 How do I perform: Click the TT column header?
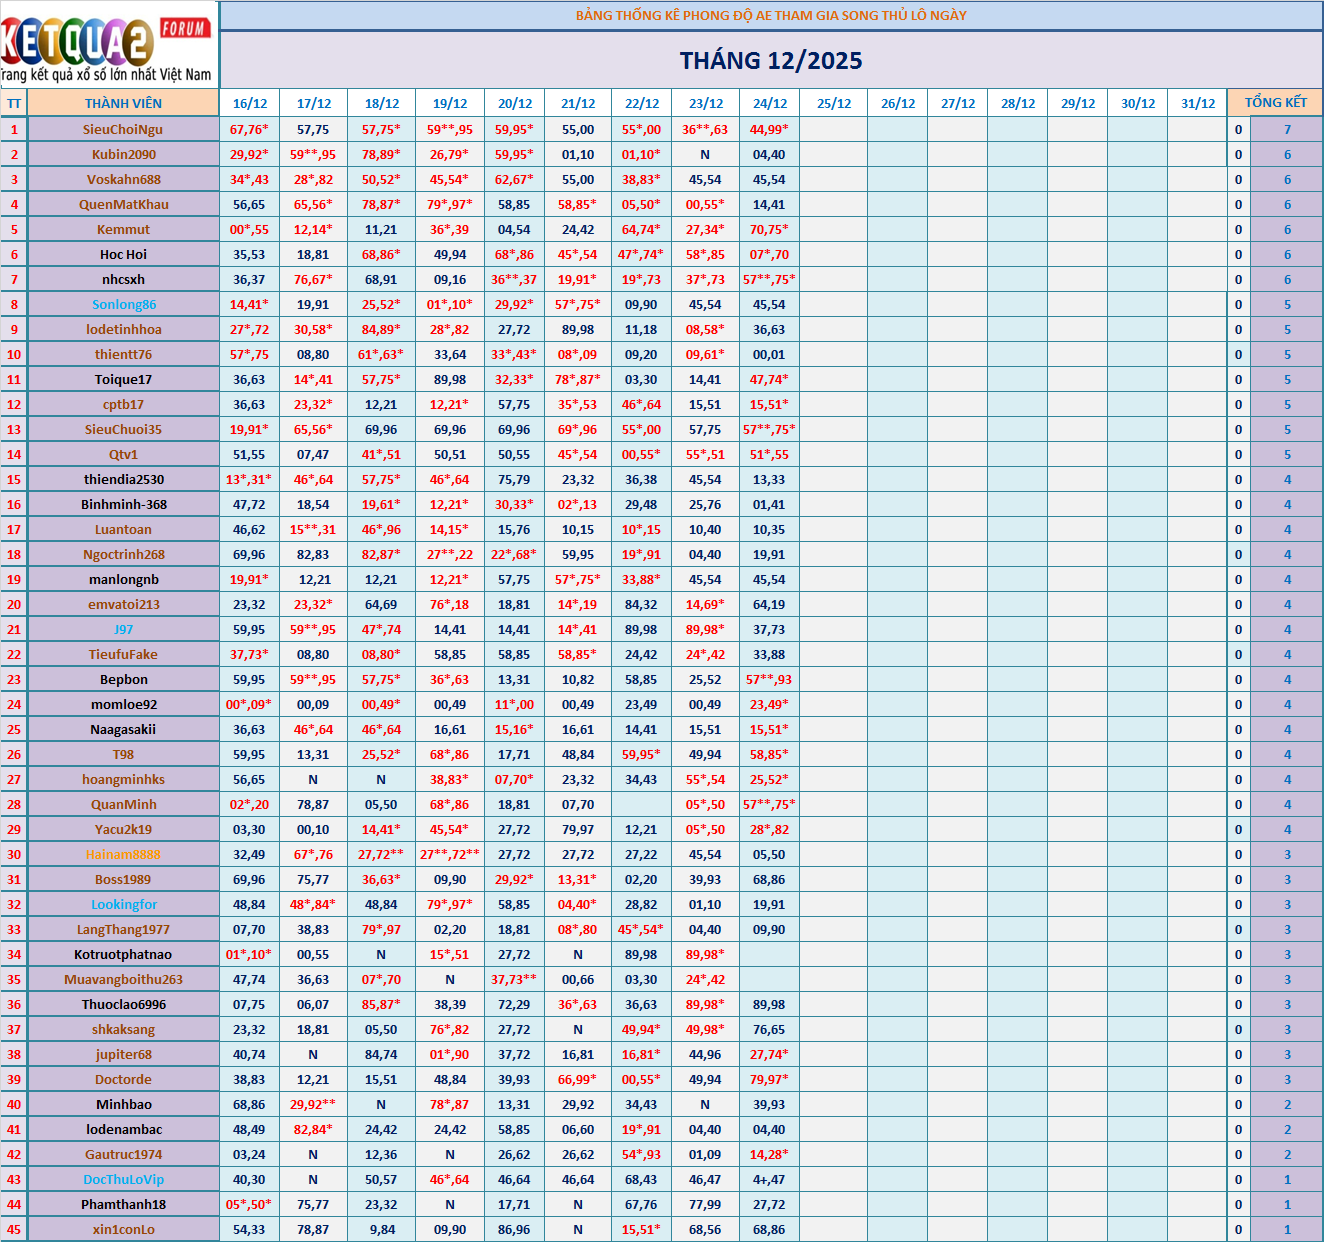pyautogui.click(x=14, y=103)
